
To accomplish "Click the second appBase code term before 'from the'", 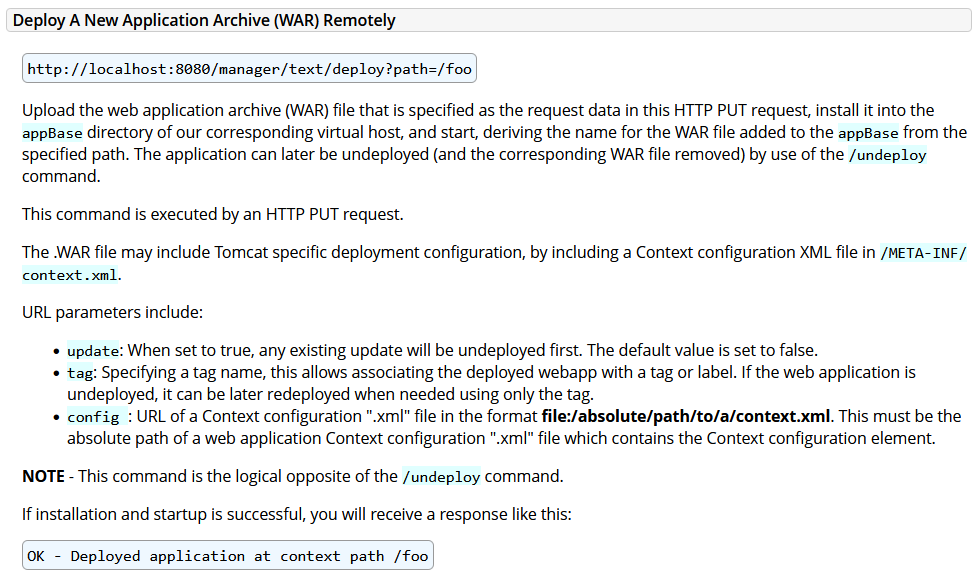I will [868, 133].
